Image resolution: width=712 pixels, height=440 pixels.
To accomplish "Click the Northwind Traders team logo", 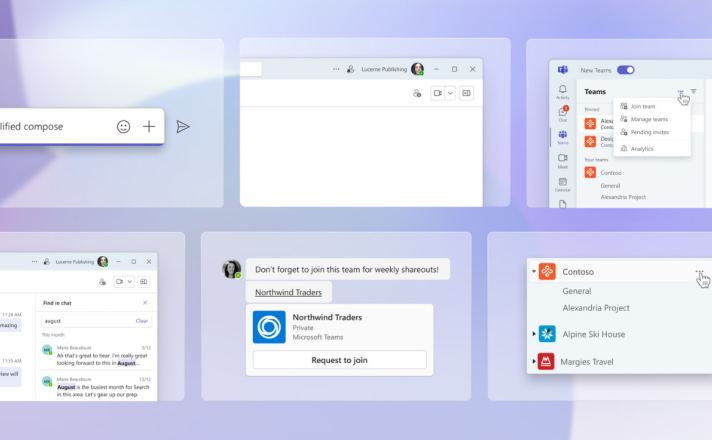I will click(x=269, y=327).
